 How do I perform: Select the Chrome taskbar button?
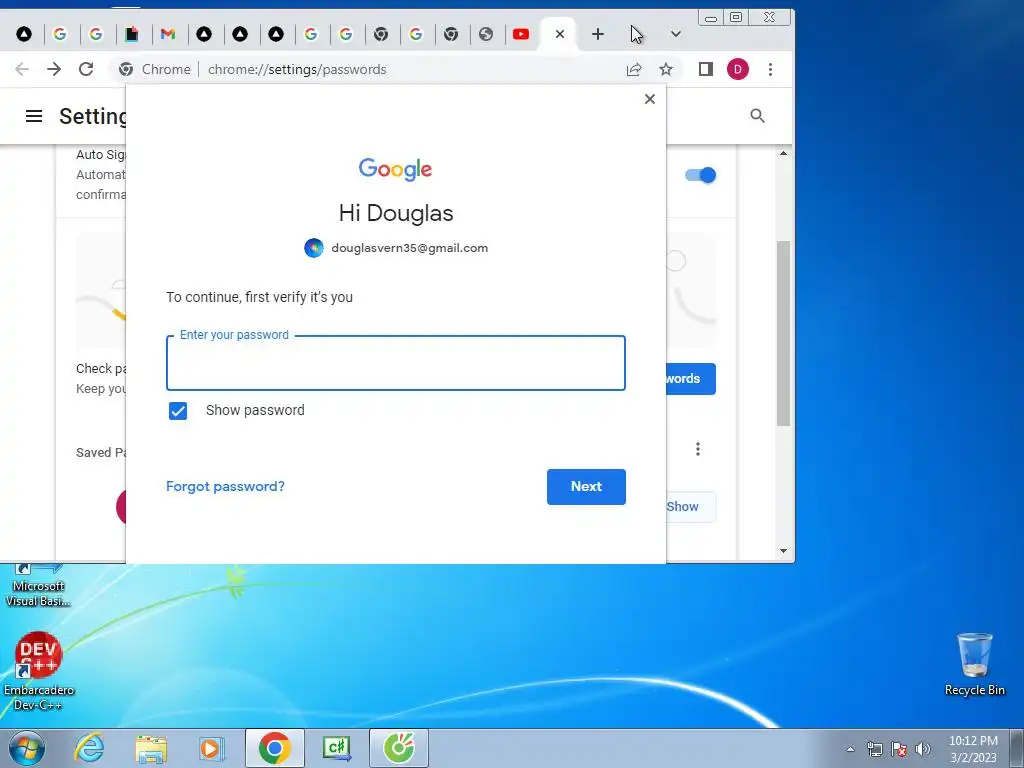coord(275,748)
